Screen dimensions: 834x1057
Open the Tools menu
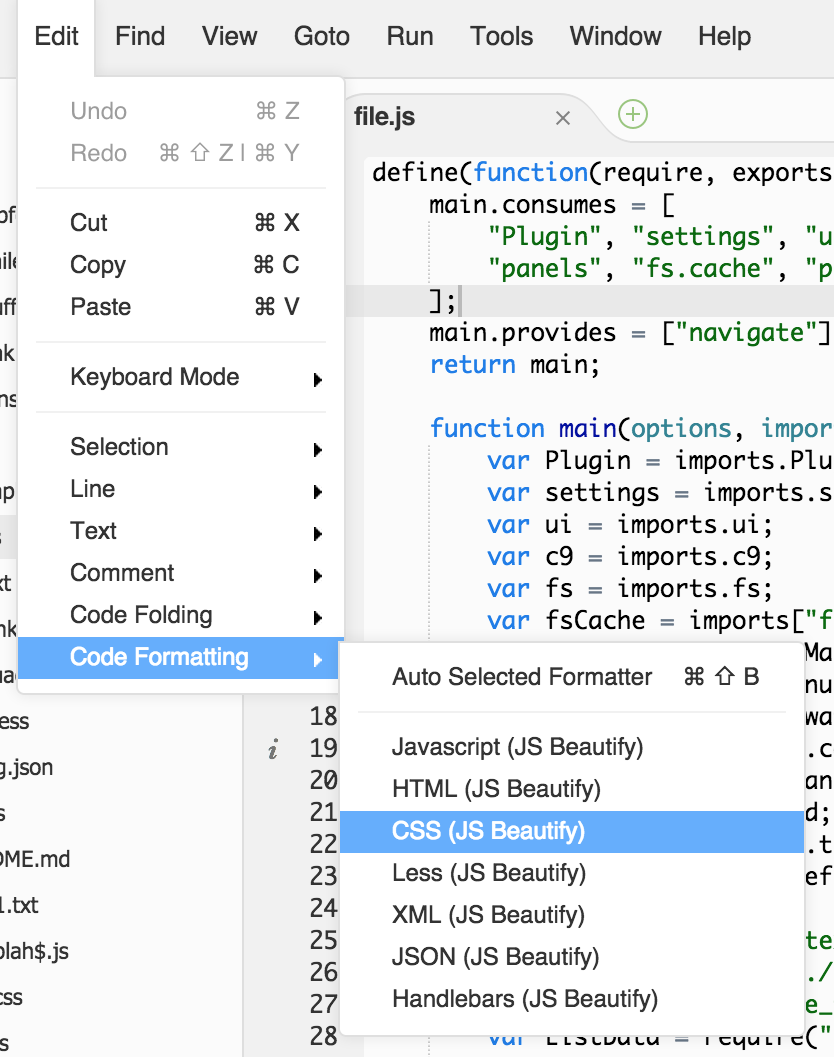pos(500,36)
